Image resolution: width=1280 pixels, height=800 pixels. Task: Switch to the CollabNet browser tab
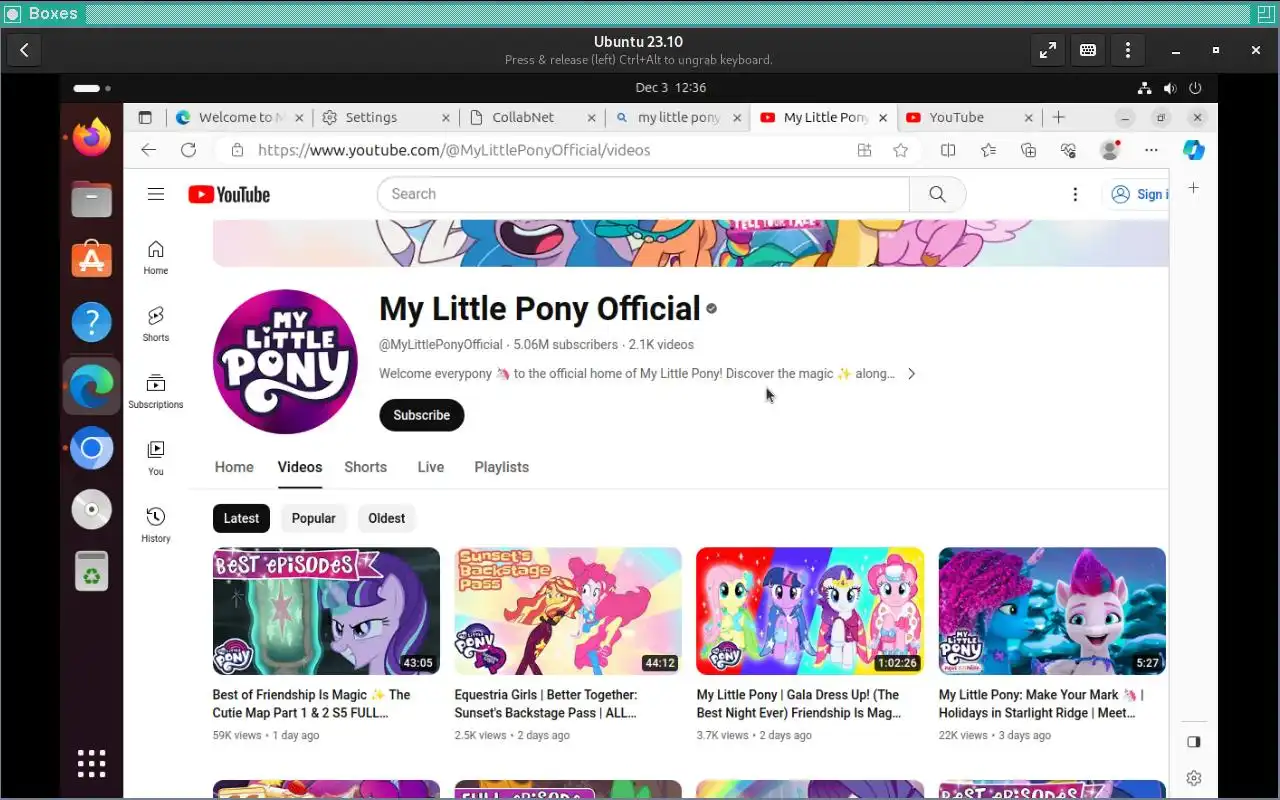click(533, 117)
